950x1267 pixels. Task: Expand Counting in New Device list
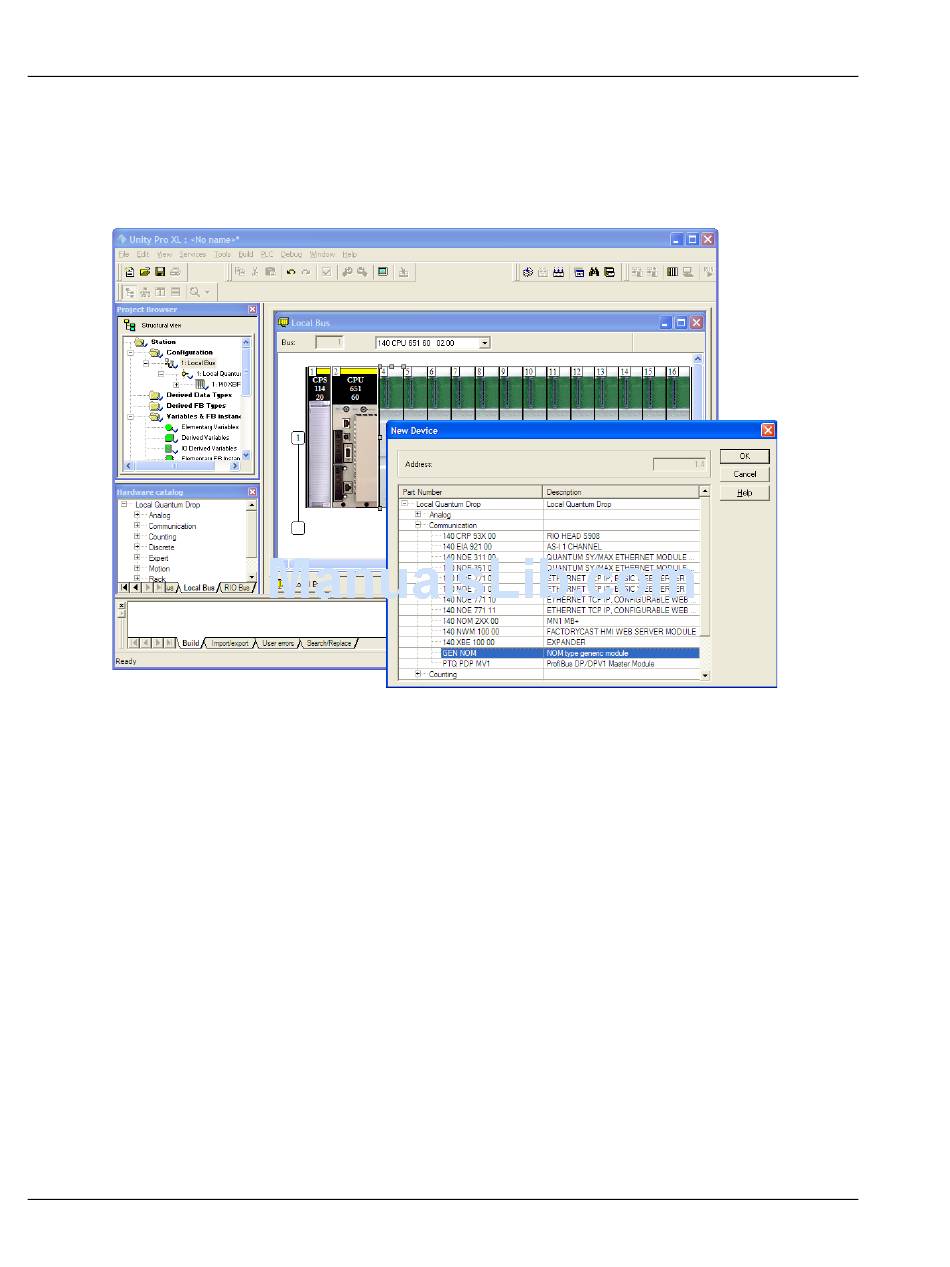(x=418, y=674)
